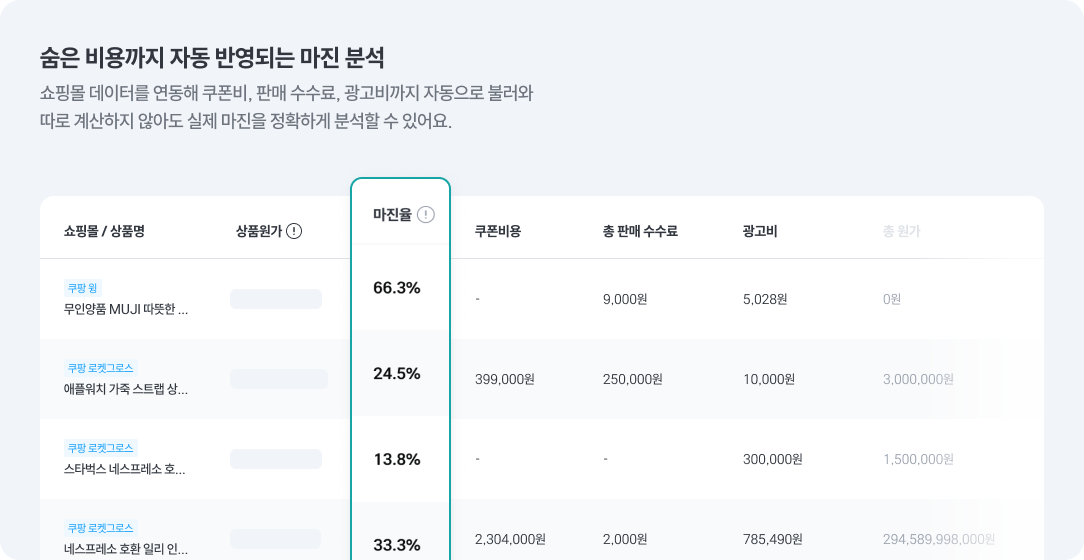Screen dimensions: 1084x560
Task: Click the faded 총 원가 column header
Action: [901, 231]
